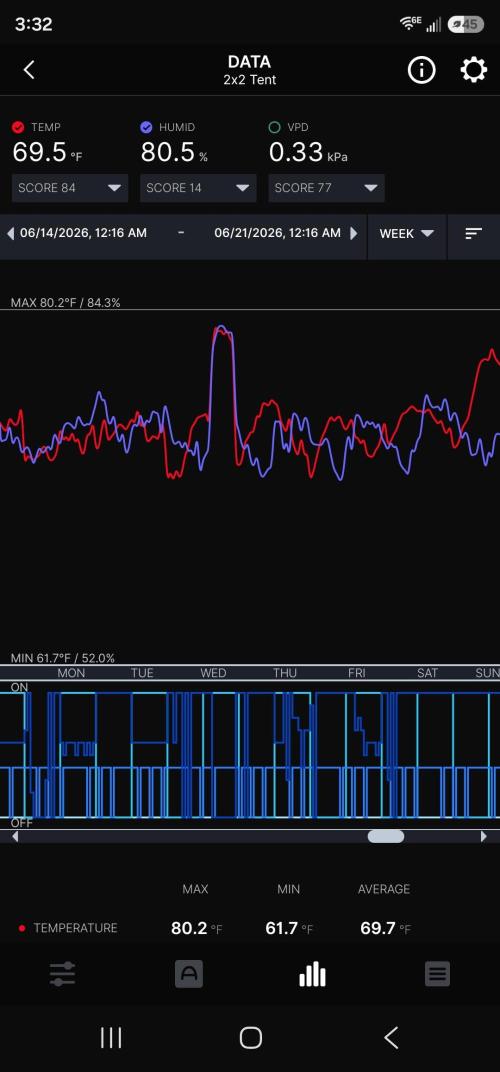Select start date 06/14/2026, 12:16 AM
This screenshot has width=500, height=1072.
coord(83,233)
